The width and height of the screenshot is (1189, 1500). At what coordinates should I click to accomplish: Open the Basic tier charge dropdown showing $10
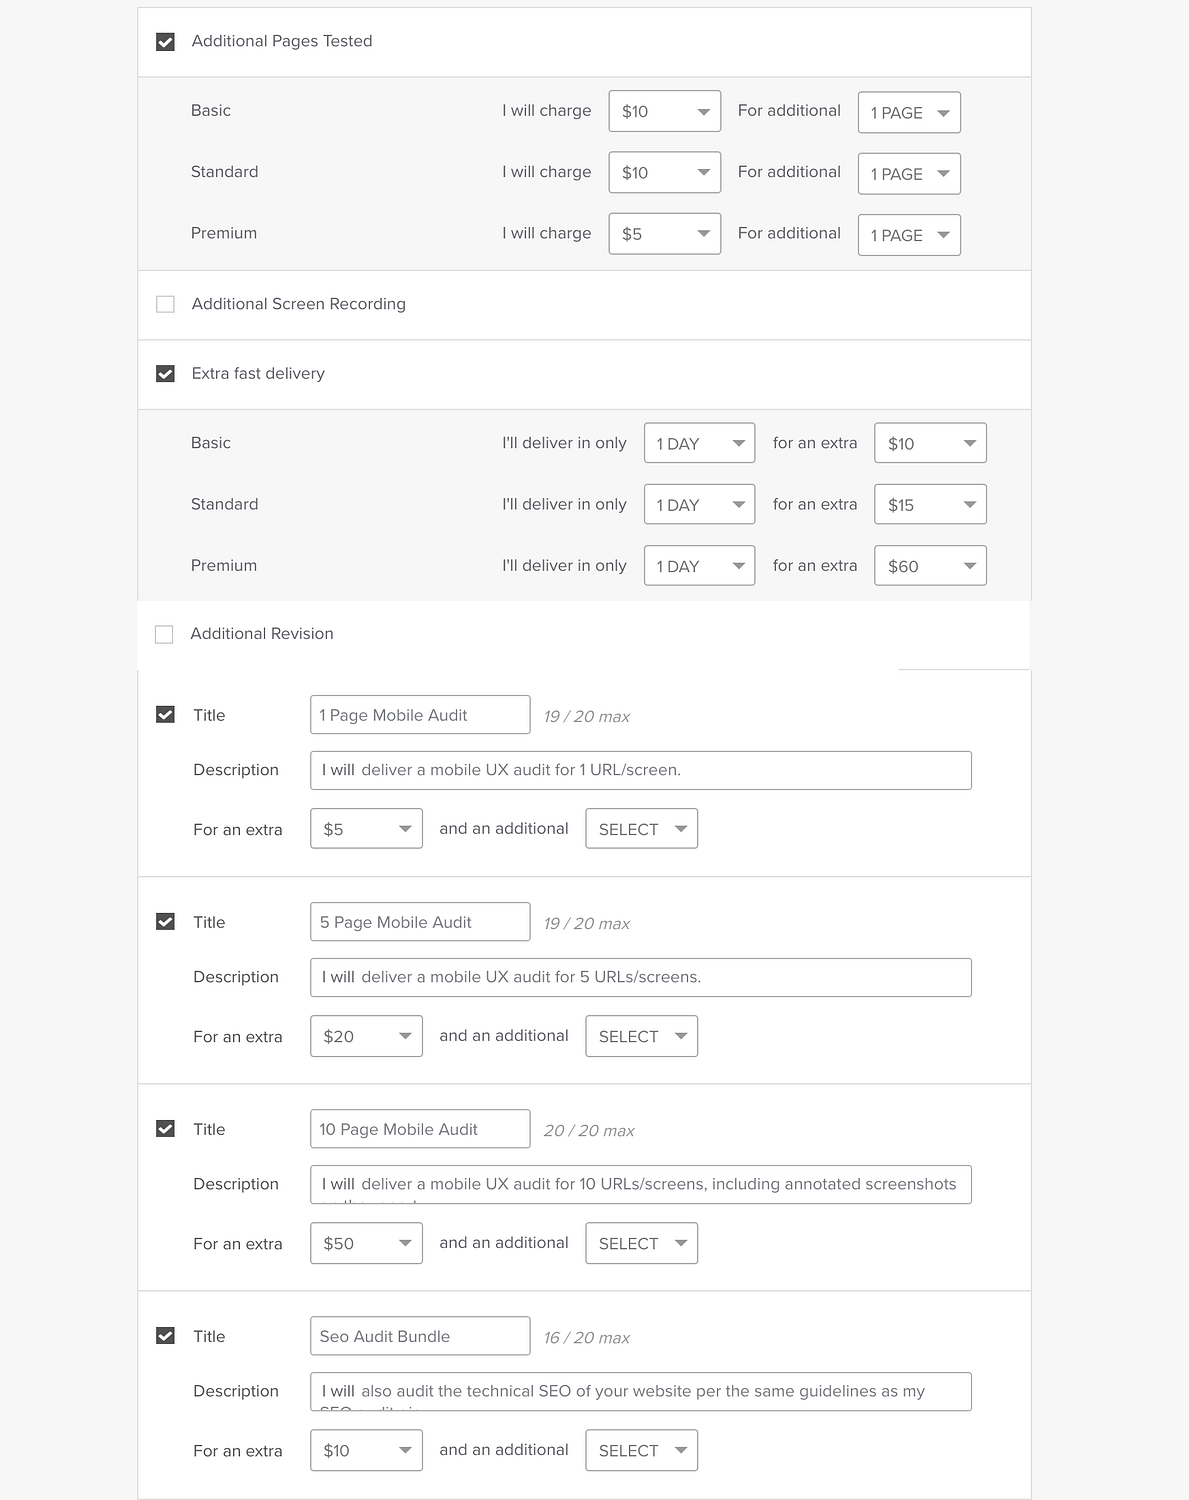tap(664, 111)
